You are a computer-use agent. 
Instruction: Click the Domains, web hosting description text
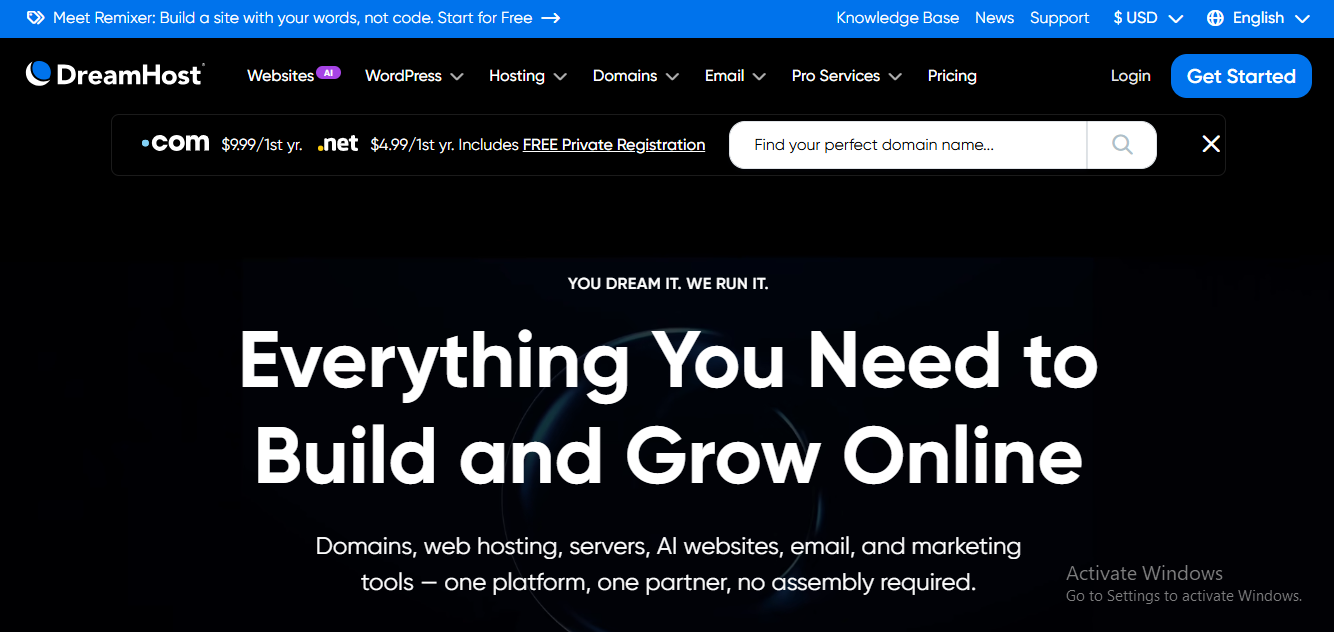pos(668,564)
